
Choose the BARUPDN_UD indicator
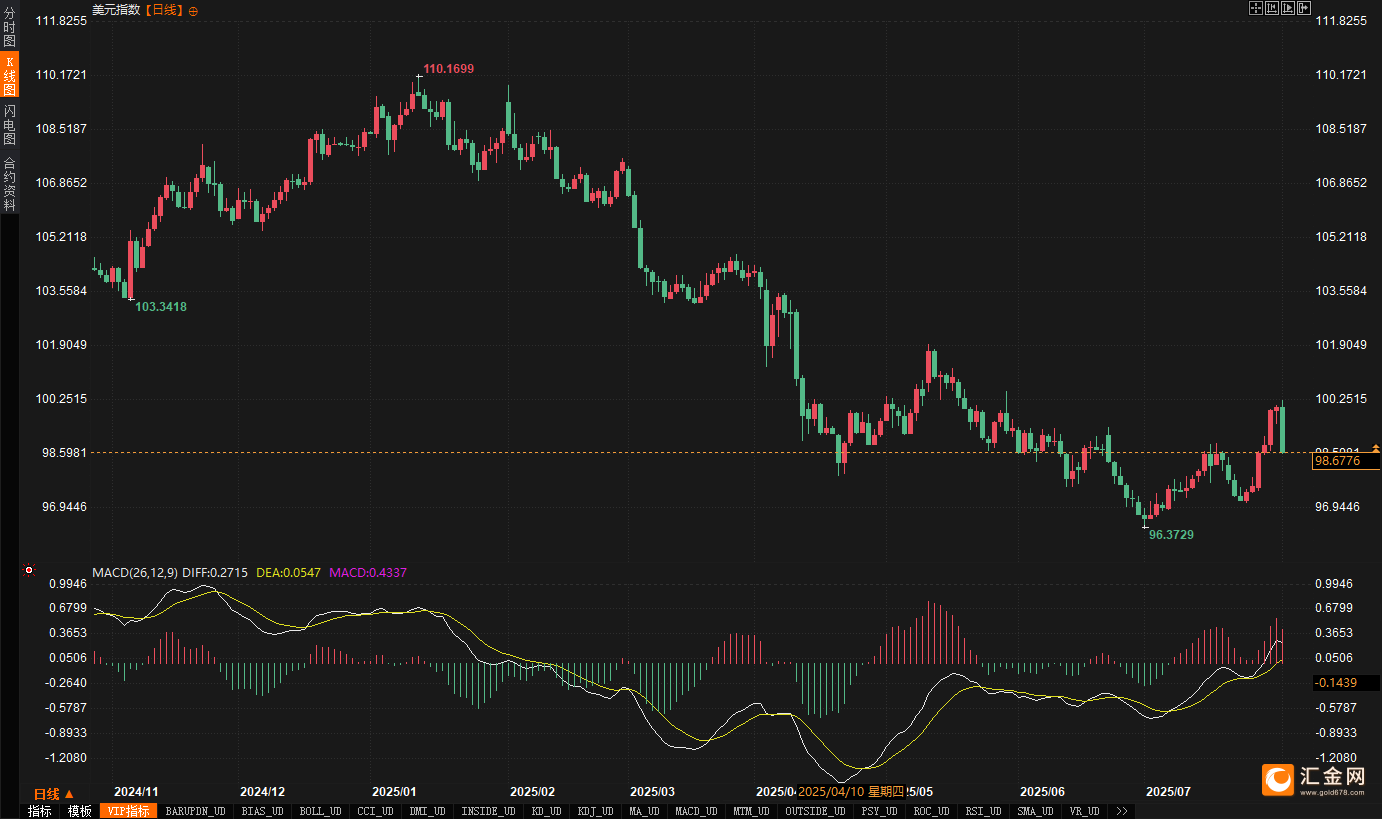coord(195,811)
